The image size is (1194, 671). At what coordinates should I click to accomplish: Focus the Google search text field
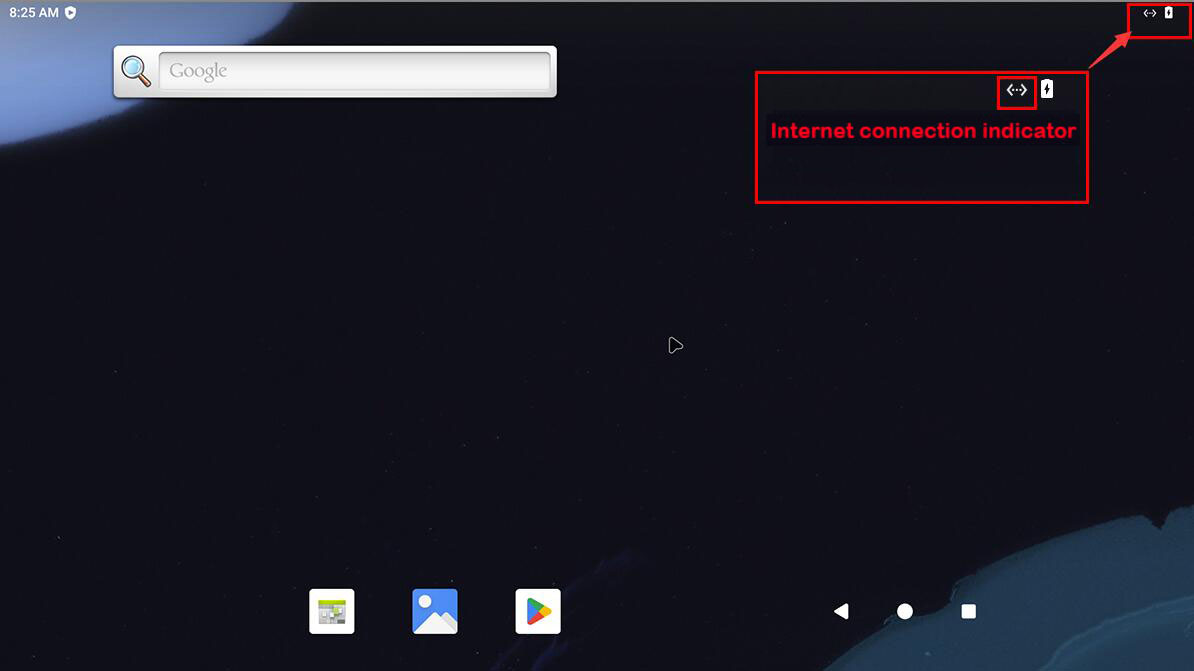[354, 71]
